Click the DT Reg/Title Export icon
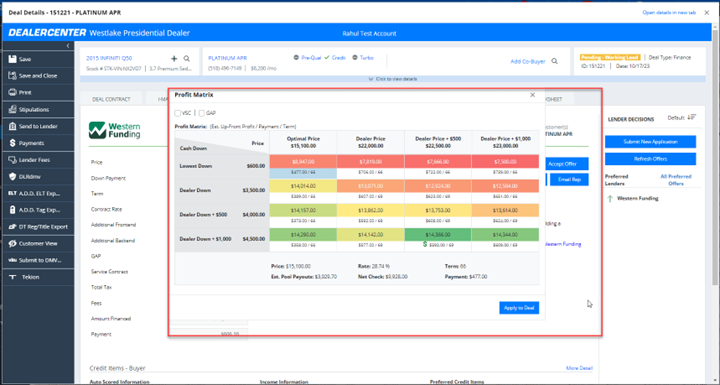Viewport: 720px width, 385px height. coord(12,226)
